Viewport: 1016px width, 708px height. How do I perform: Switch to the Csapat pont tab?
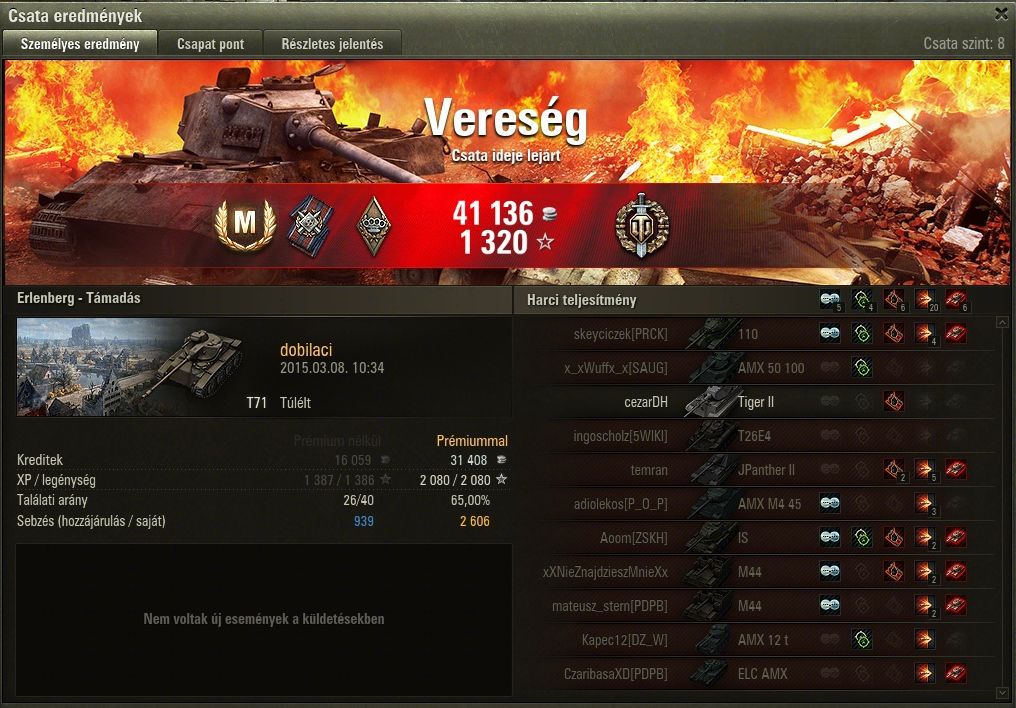click(211, 44)
